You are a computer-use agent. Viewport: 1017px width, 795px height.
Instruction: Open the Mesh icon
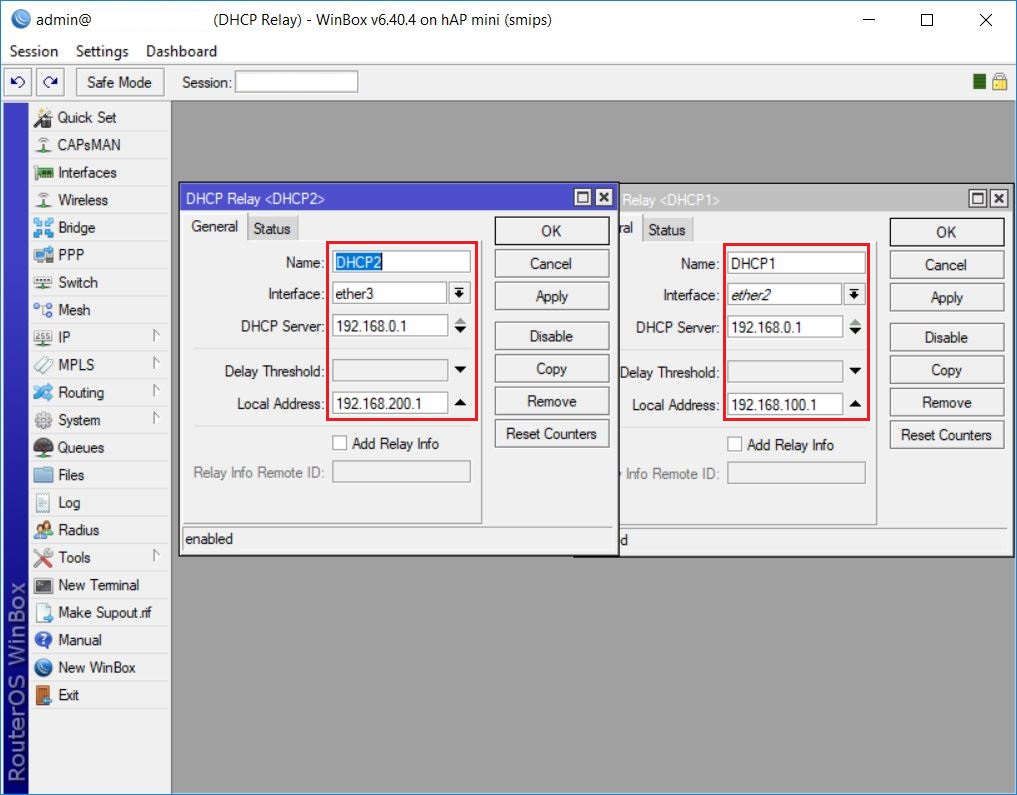click(43, 310)
